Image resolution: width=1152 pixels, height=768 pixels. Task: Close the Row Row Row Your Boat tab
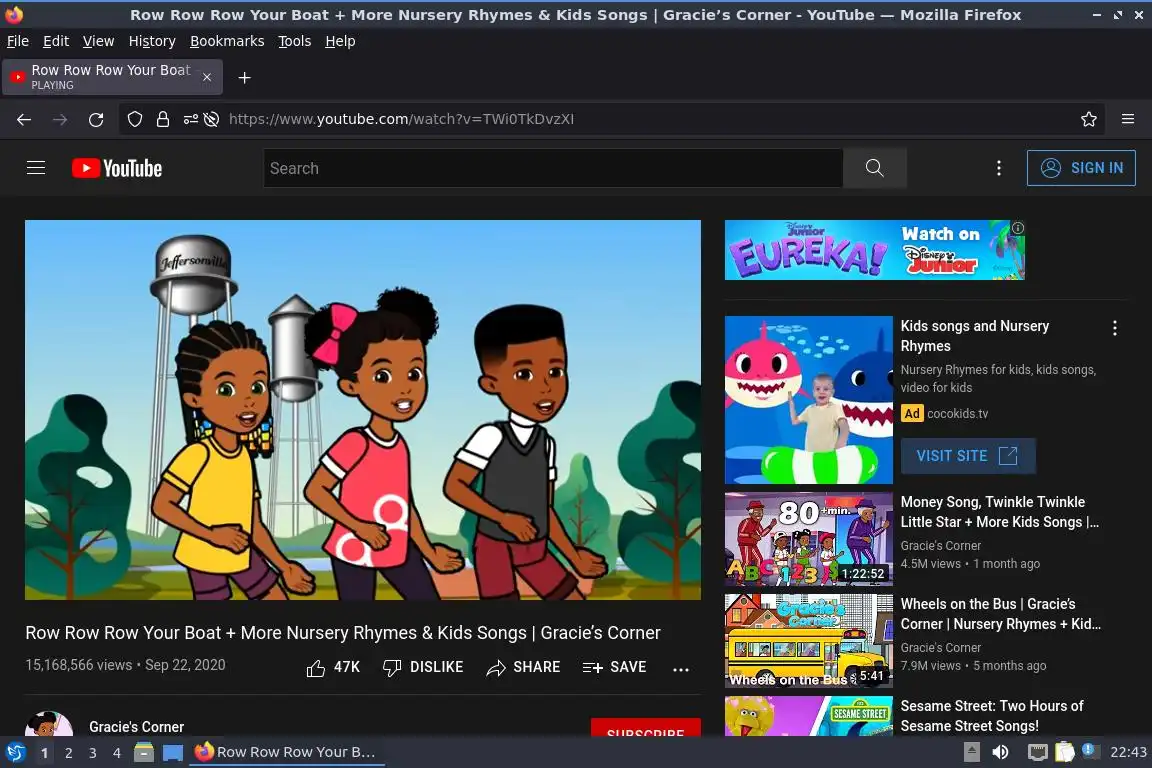click(x=207, y=77)
